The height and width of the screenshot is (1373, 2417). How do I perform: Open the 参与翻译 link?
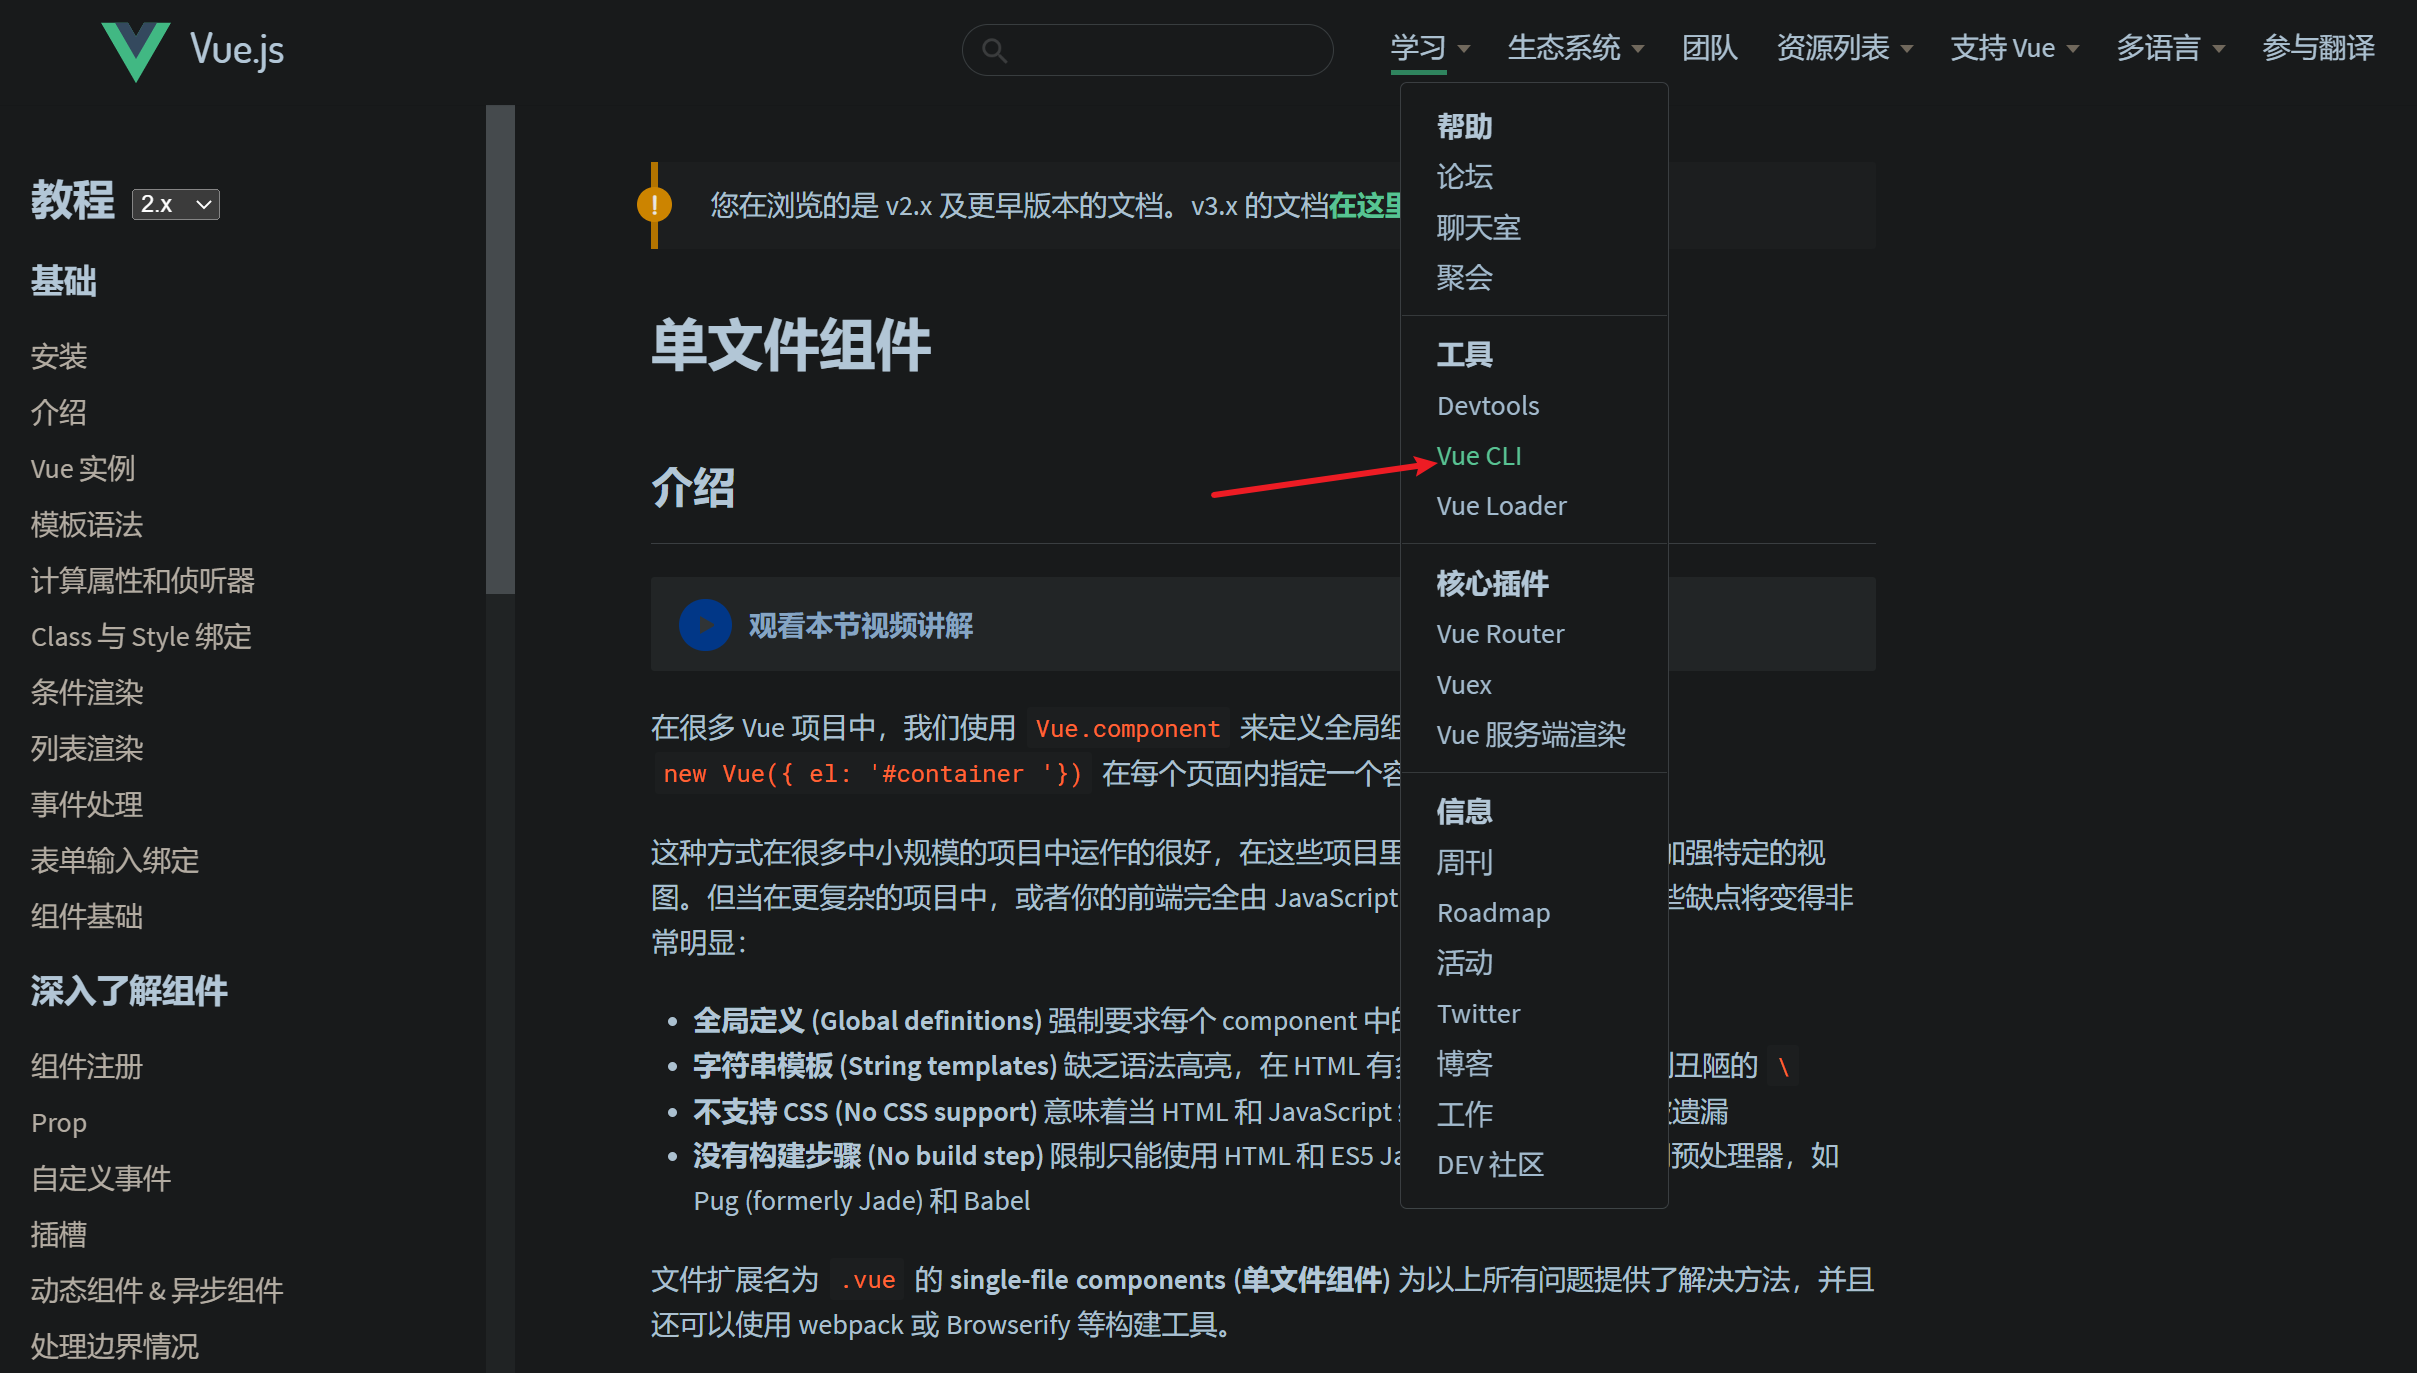click(2318, 48)
